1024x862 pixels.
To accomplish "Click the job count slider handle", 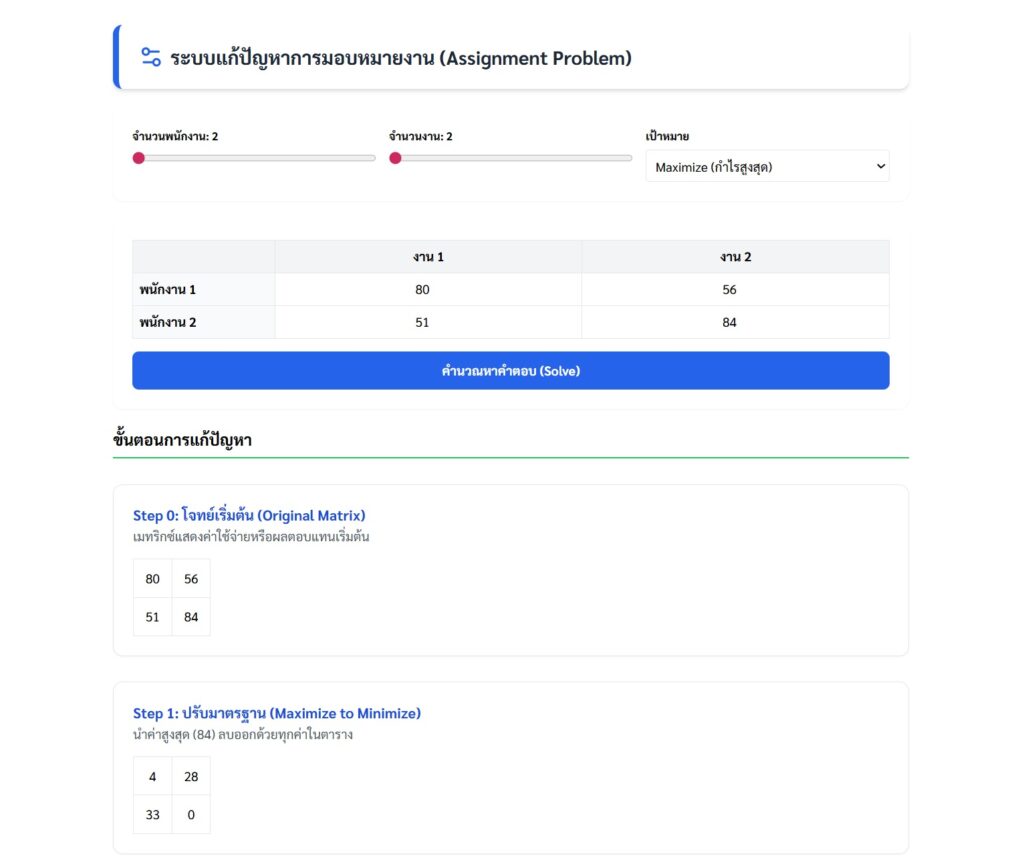I will tap(396, 158).
